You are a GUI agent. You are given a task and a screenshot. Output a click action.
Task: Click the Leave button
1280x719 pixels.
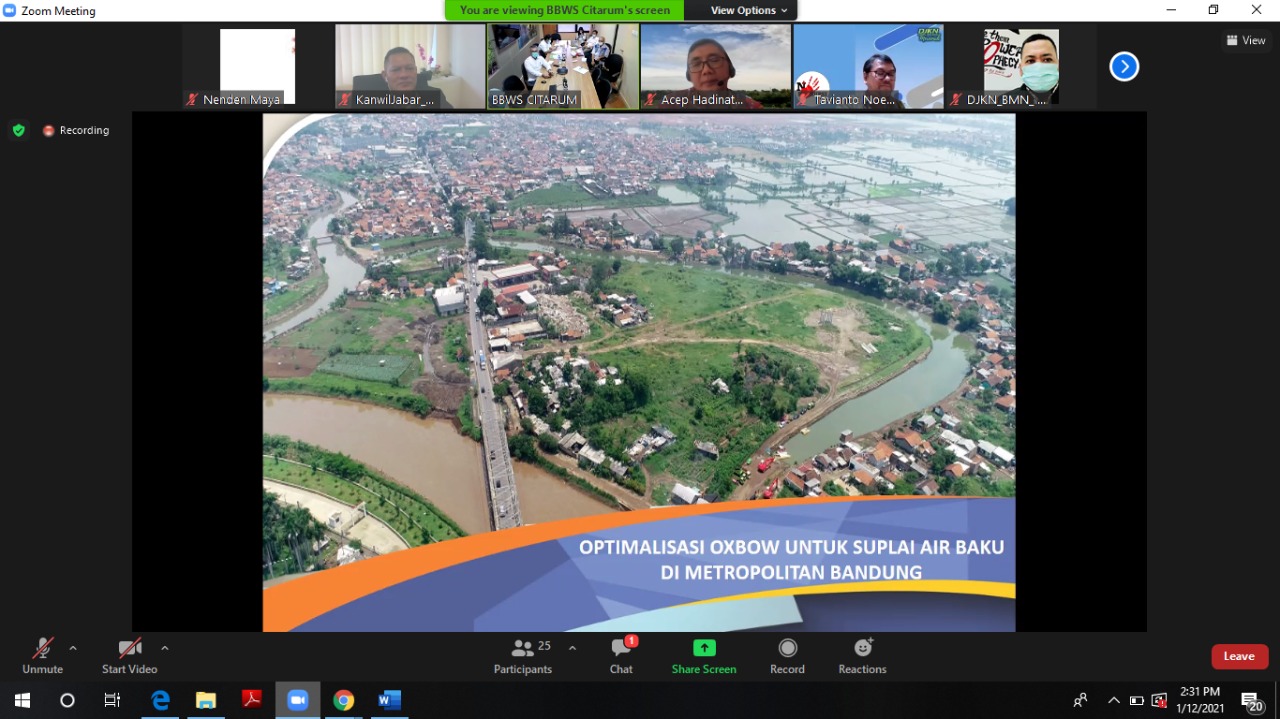[1239, 656]
